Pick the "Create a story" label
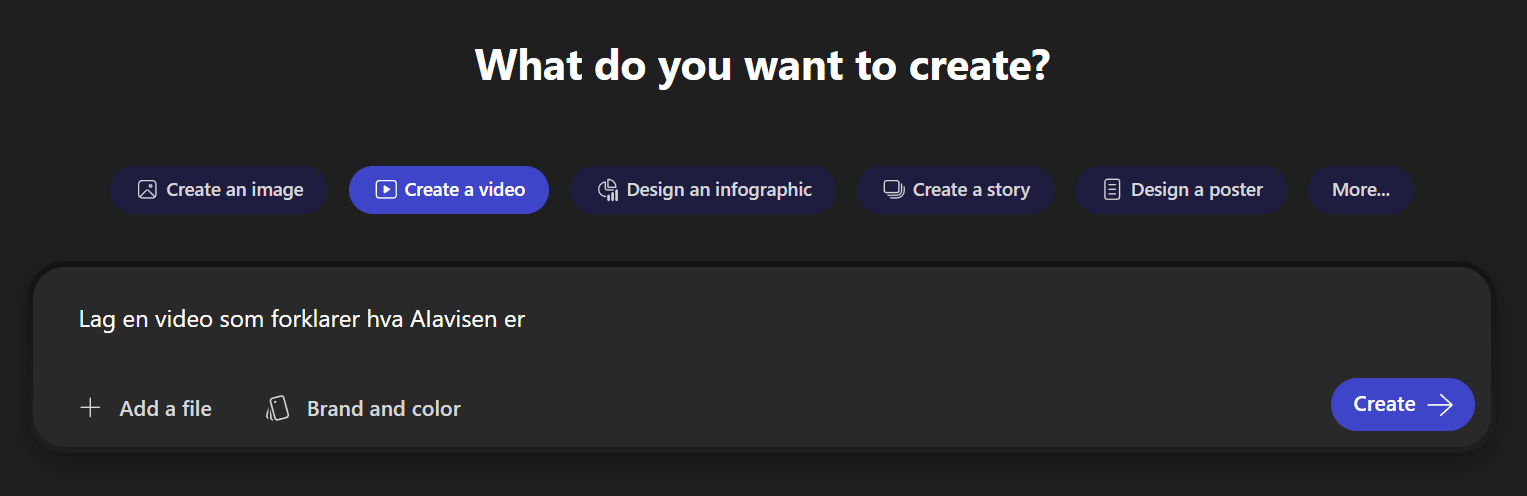Screen dimensions: 1527x496 pos(971,190)
